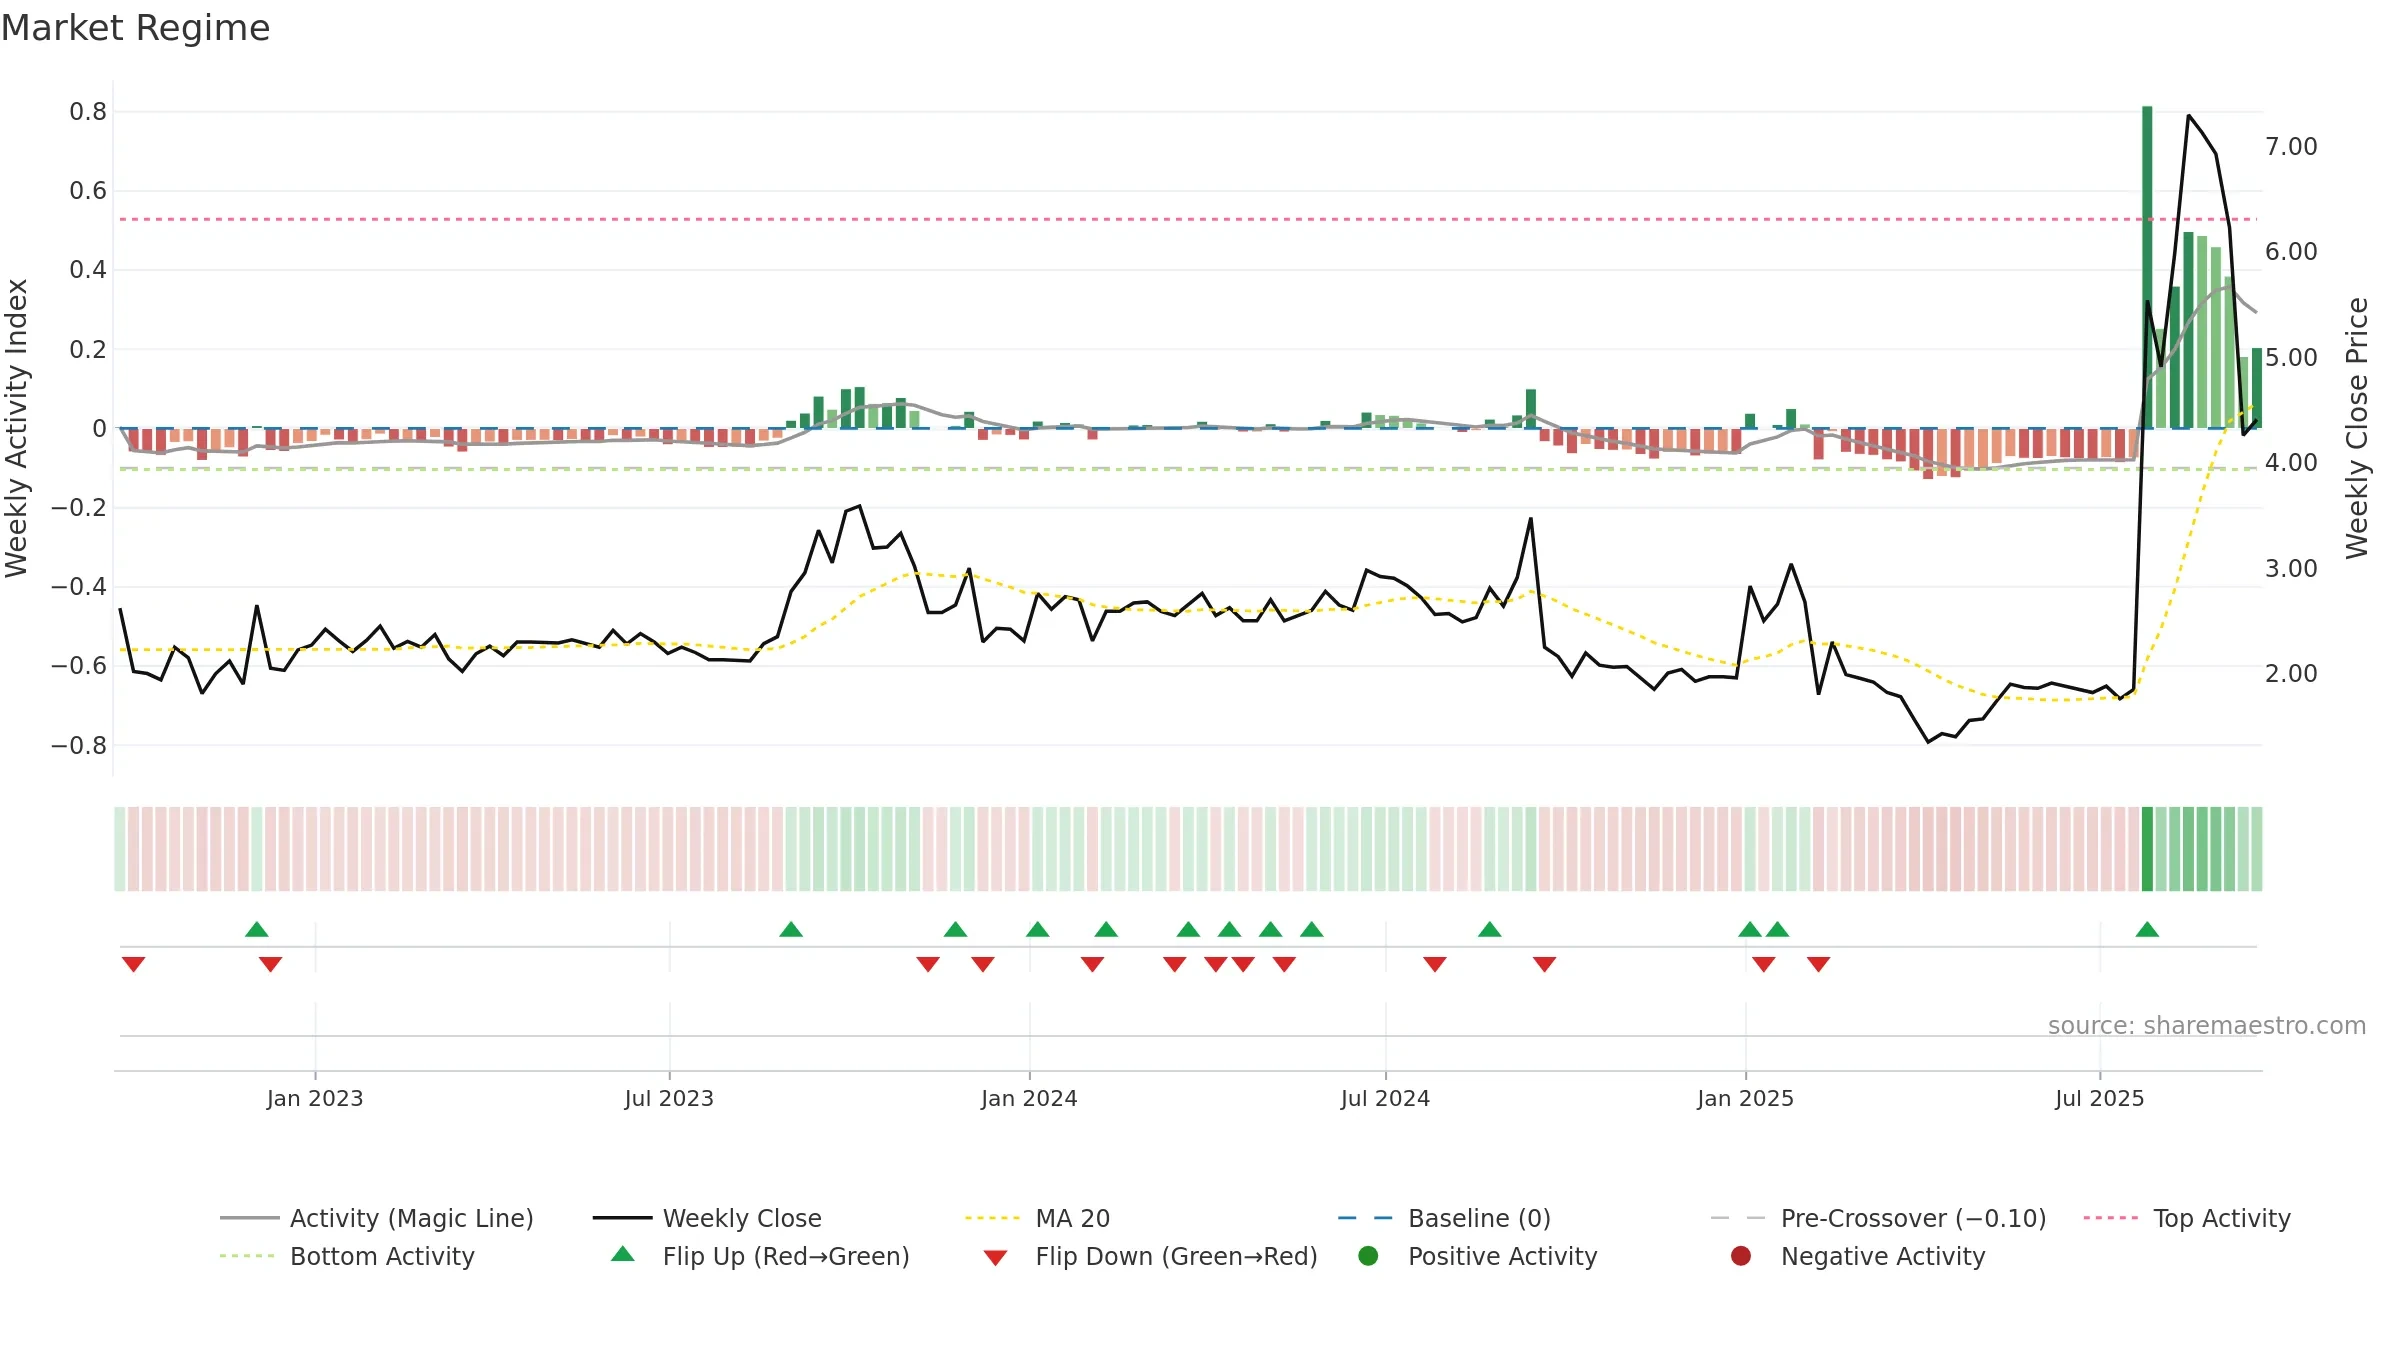Toggle the Baseline (0) legend entry
Screen dimensions: 2400x1350
1444,1218
